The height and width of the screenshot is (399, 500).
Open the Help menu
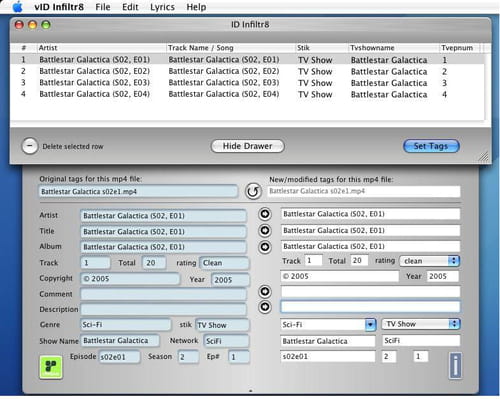[x=196, y=7]
